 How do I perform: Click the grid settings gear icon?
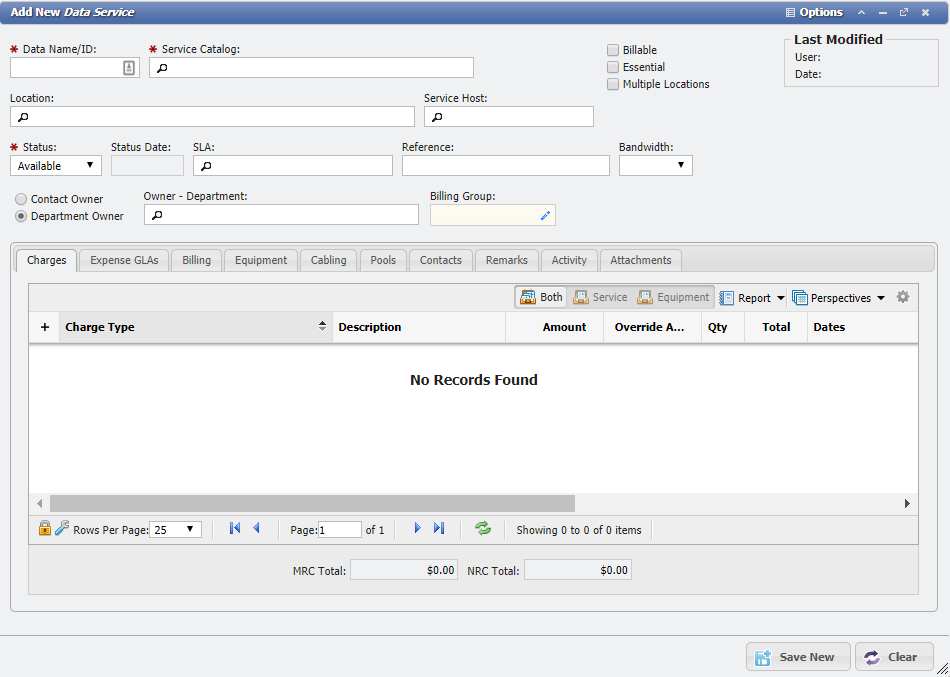(903, 297)
